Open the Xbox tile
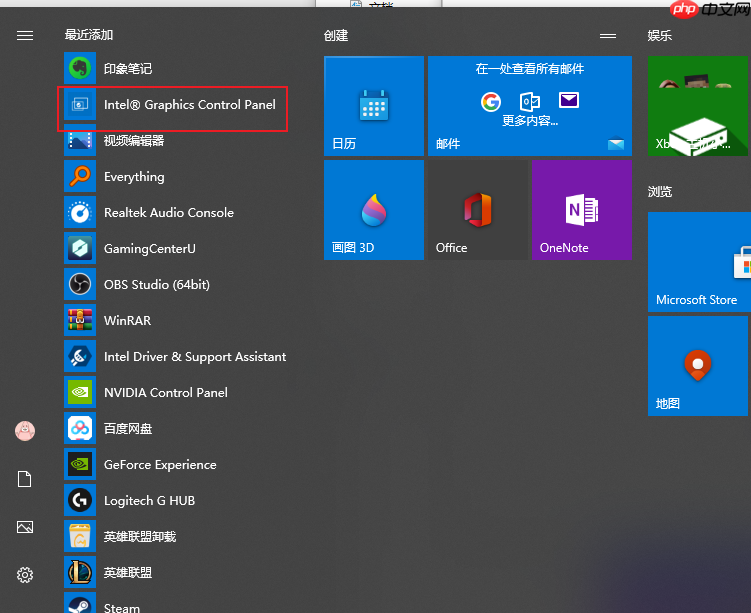The image size is (751, 613). coord(698,106)
